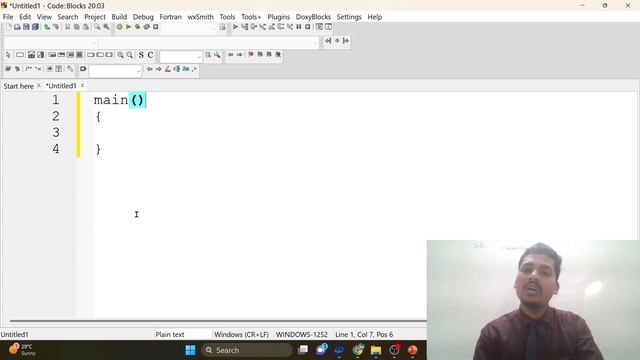The width and height of the screenshot is (640, 360).
Task: Click the Paste toolbar icon
Action: tap(86, 27)
